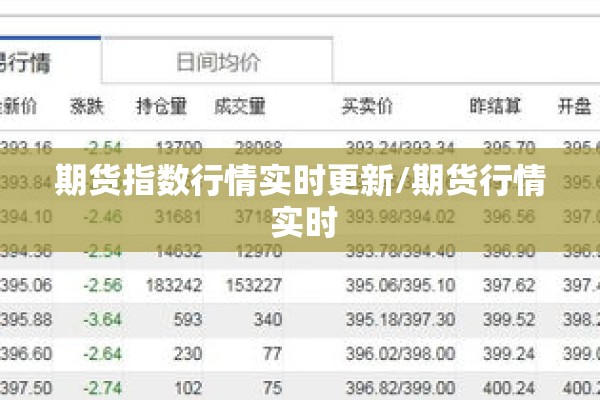The image size is (600, 400).
Task: Click the 400.24 previous settlement value
Action: 509,389
